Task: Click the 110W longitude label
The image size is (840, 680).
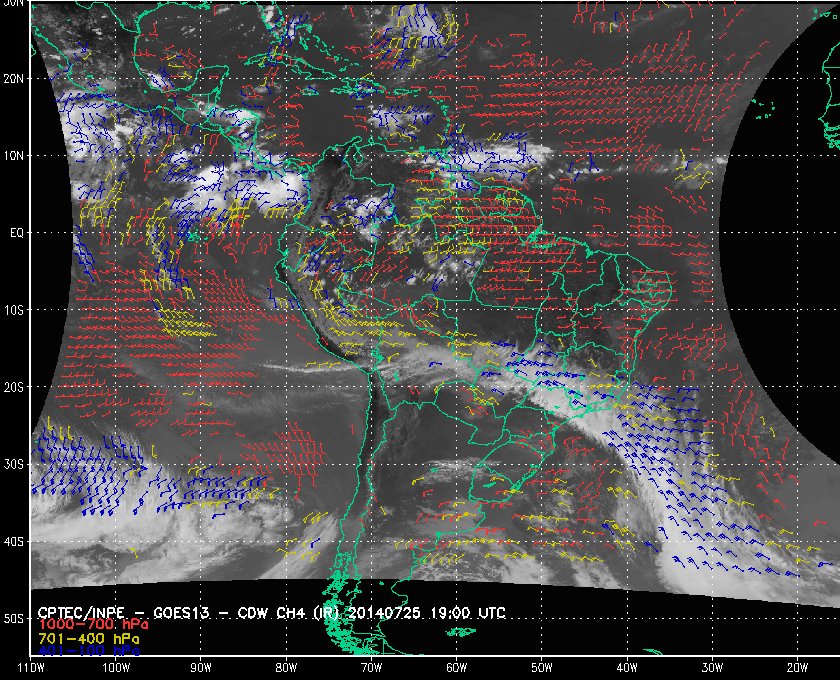Action: coord(31,668)
